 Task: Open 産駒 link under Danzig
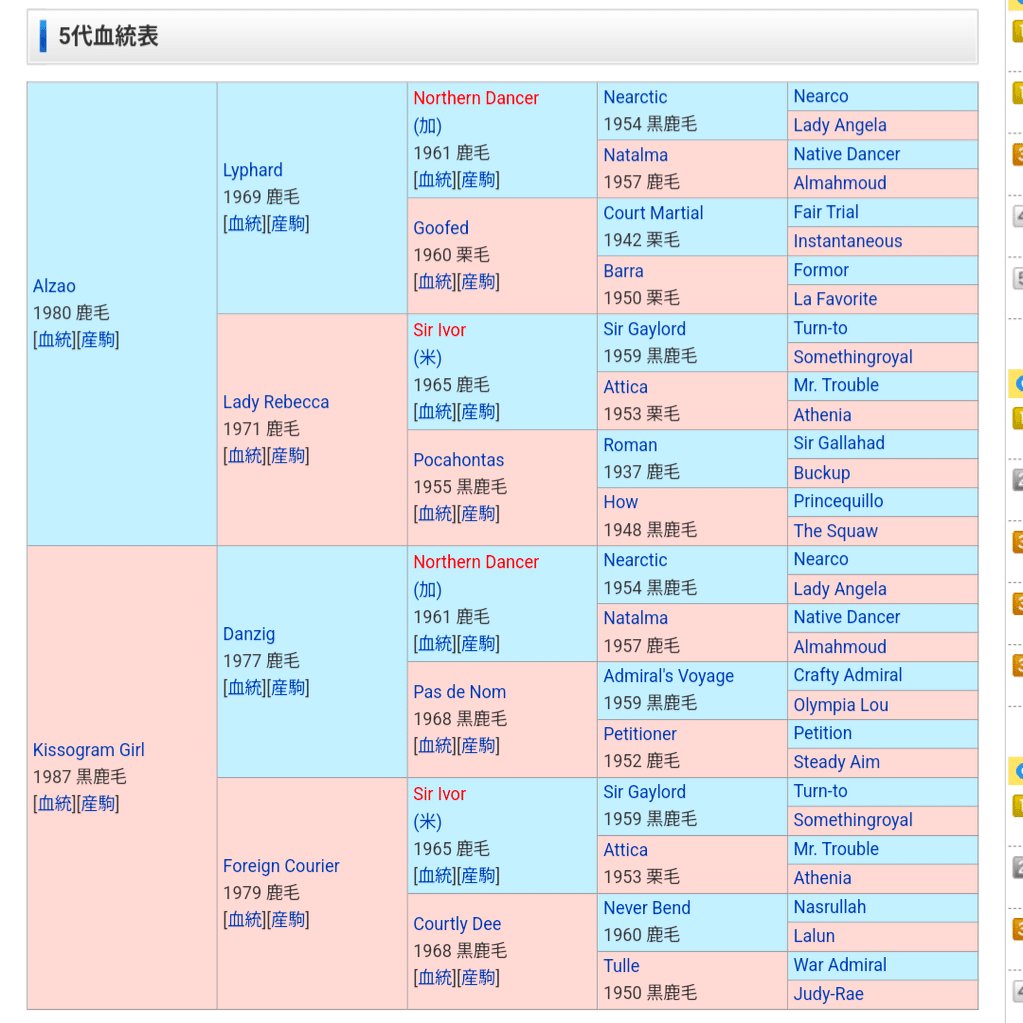point(288,688)
